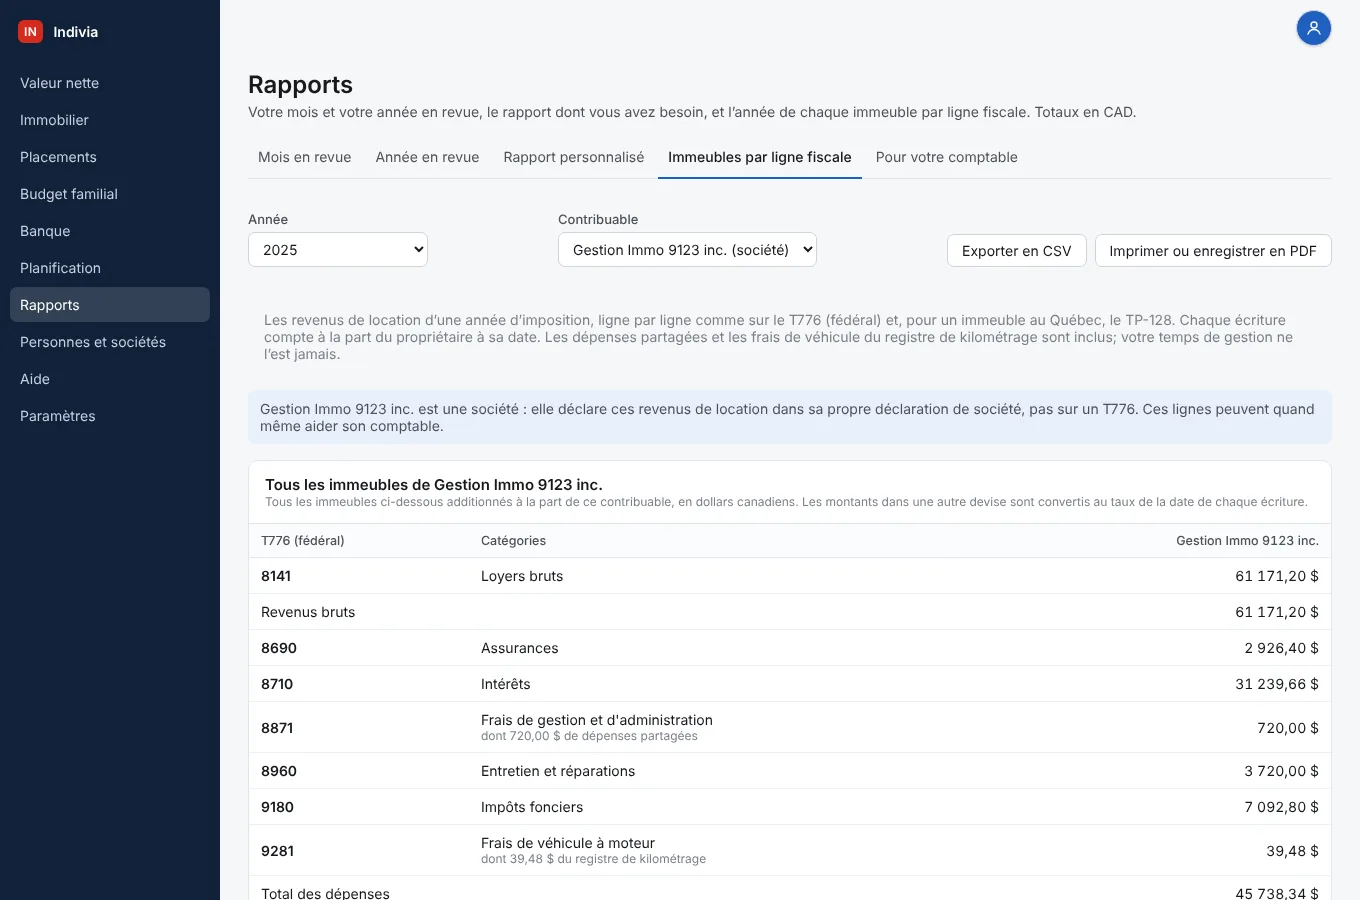Open the Placements sidebar item
1360x900 pixels.
(x=110, y=157)
